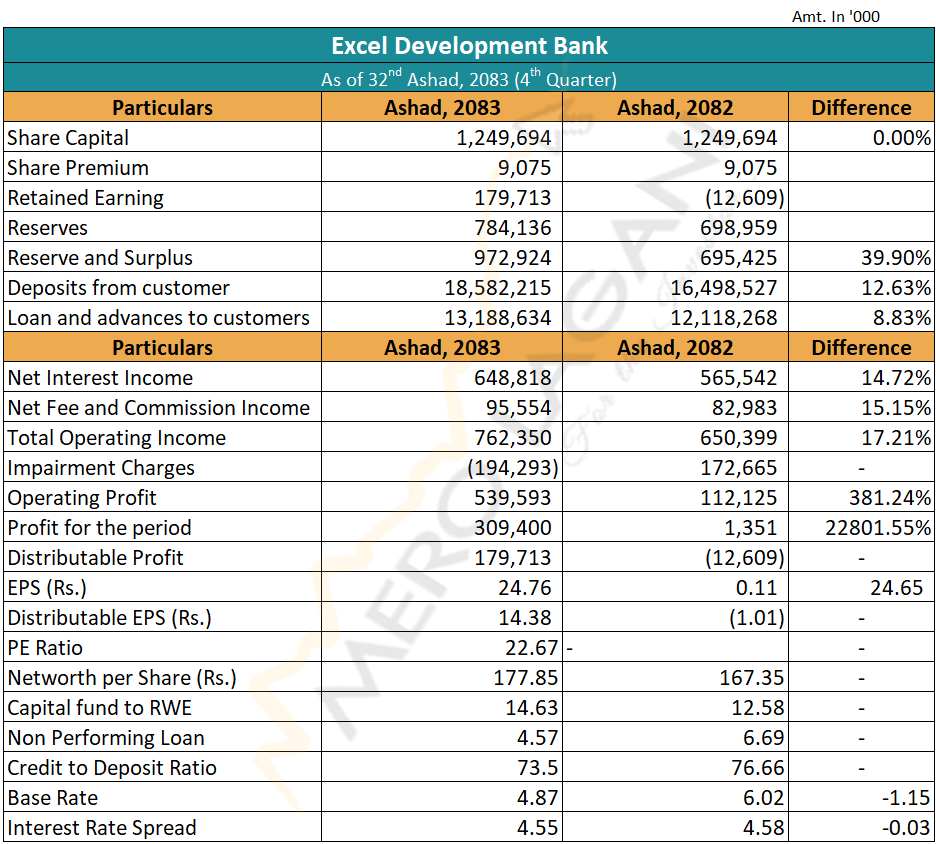Click Credit to Deposit 76.66

click(758, 768)
